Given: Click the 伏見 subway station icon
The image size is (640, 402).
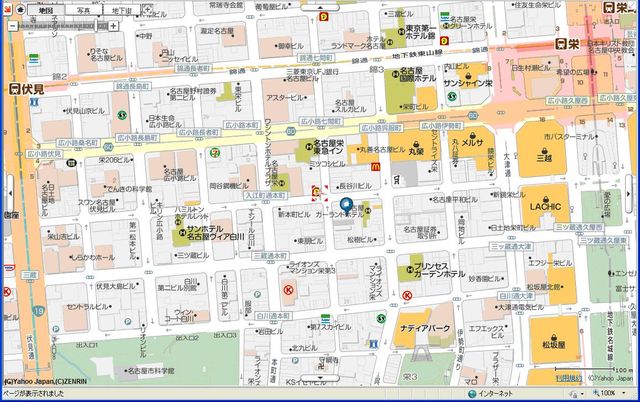Looking at the screenshot, I should [15, 89].
